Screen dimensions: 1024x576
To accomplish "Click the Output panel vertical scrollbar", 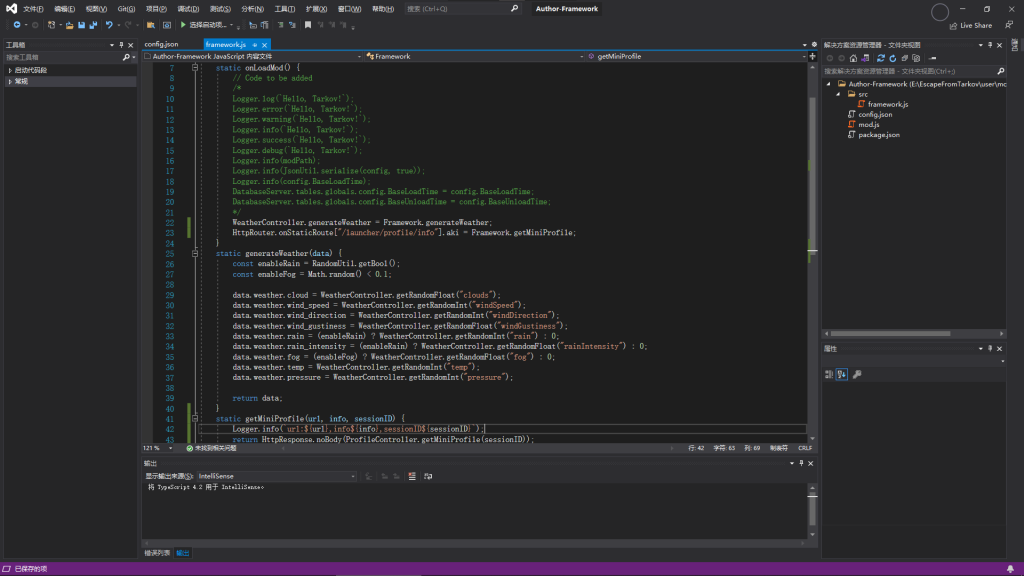I will (812, 510).
